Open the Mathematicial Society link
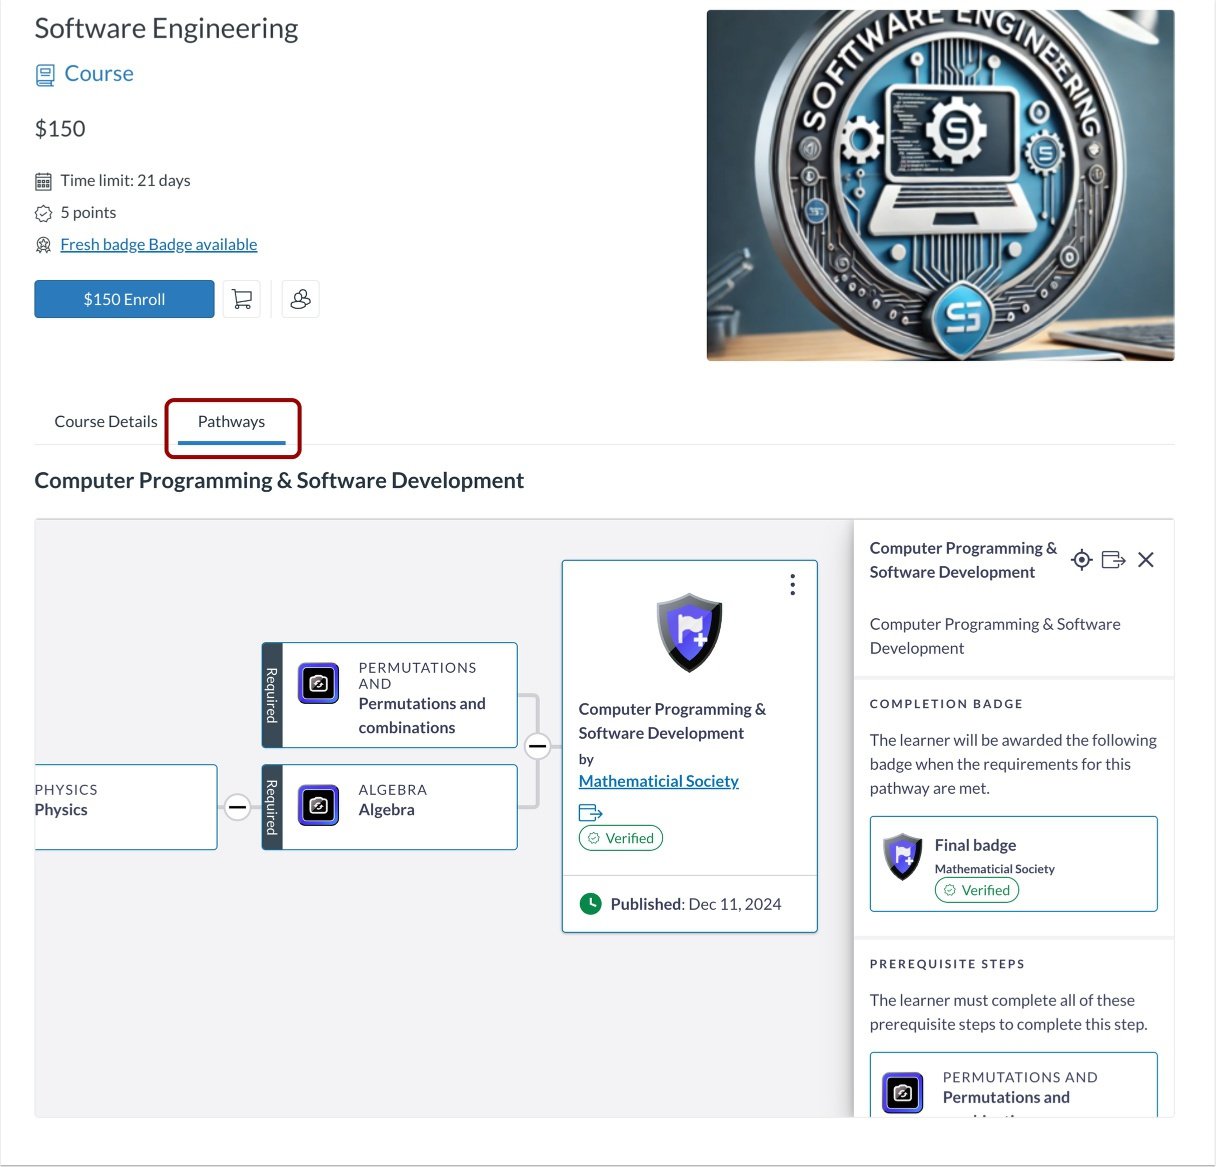This screenshot has width=1216, height=1167. pyautogui.click(x=658, y=780)
